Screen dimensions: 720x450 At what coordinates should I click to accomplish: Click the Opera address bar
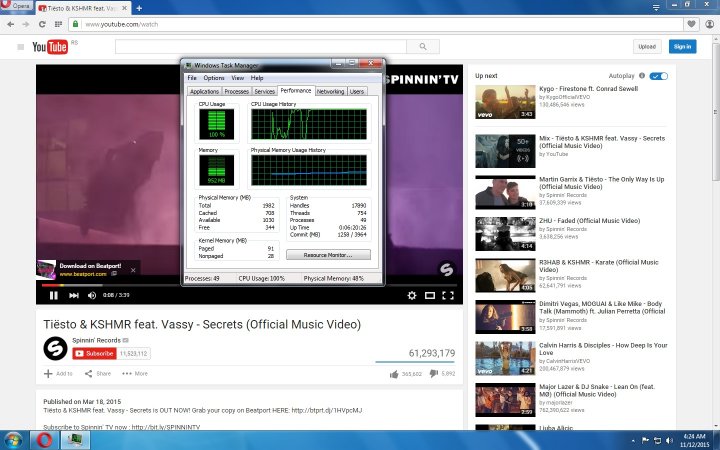376,24
